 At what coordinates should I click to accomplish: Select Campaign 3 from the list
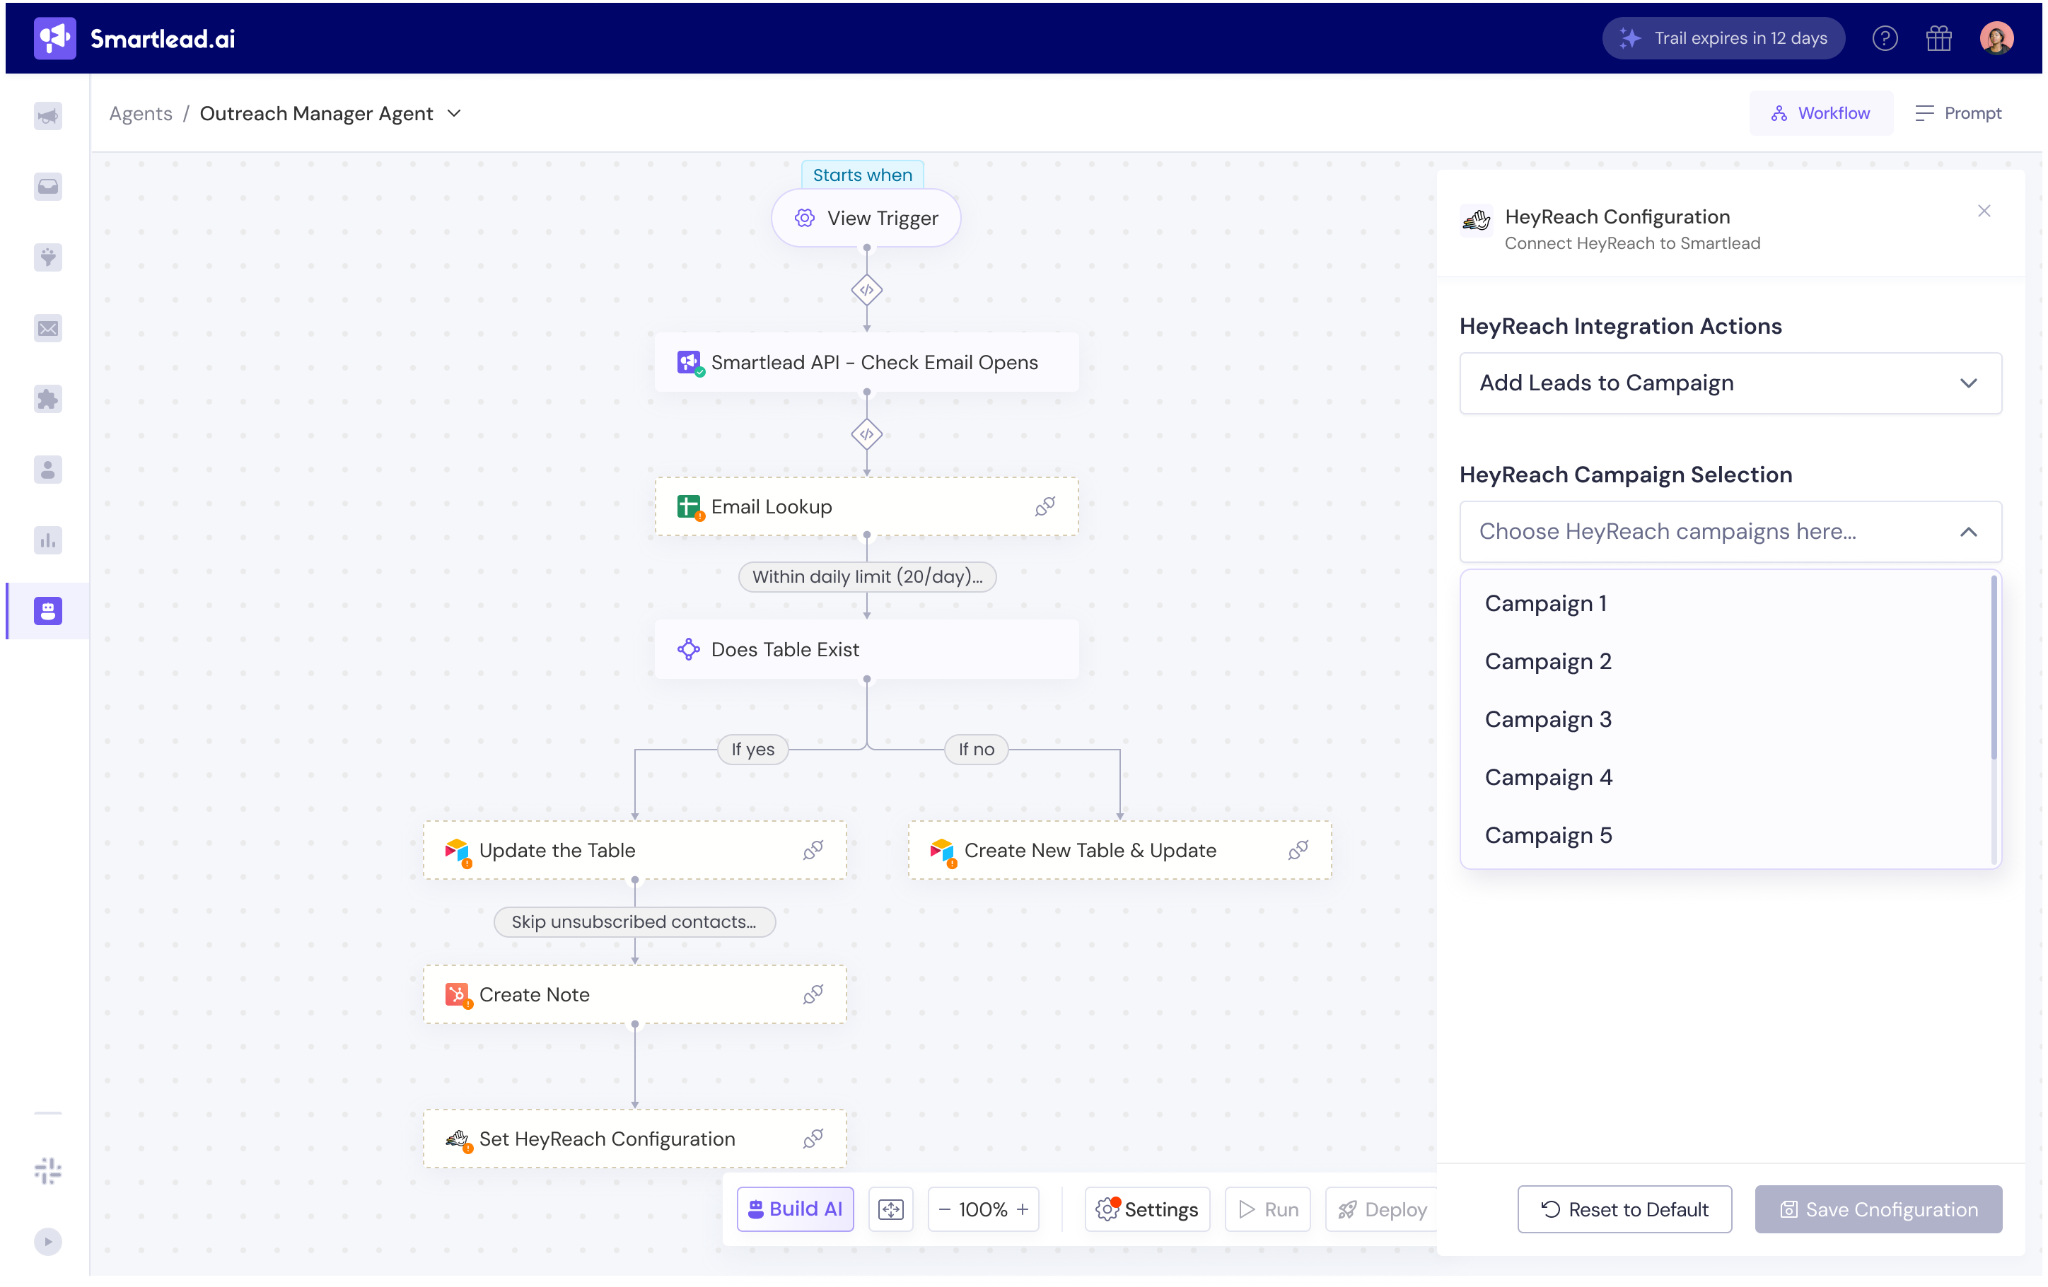[1548, 719]
